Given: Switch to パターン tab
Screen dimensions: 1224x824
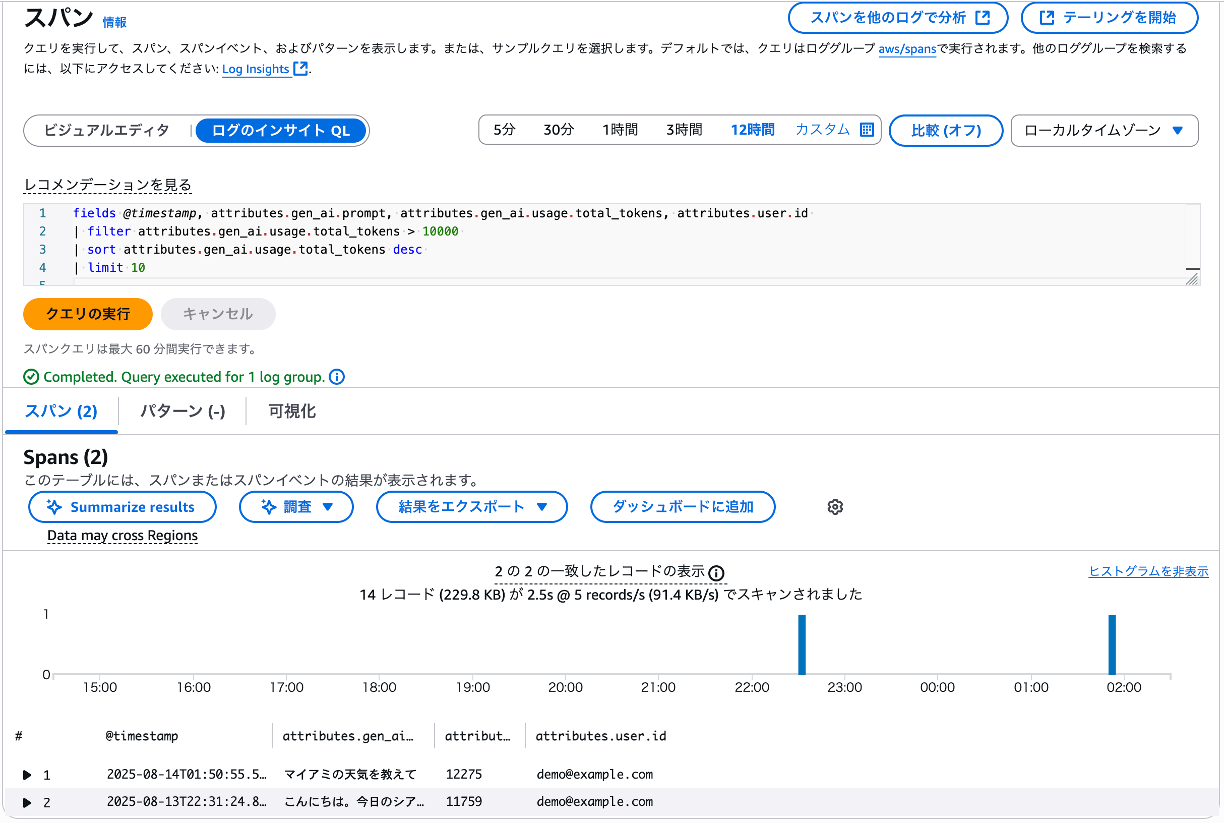Looking at the screenshot, I should coord(182,411).
